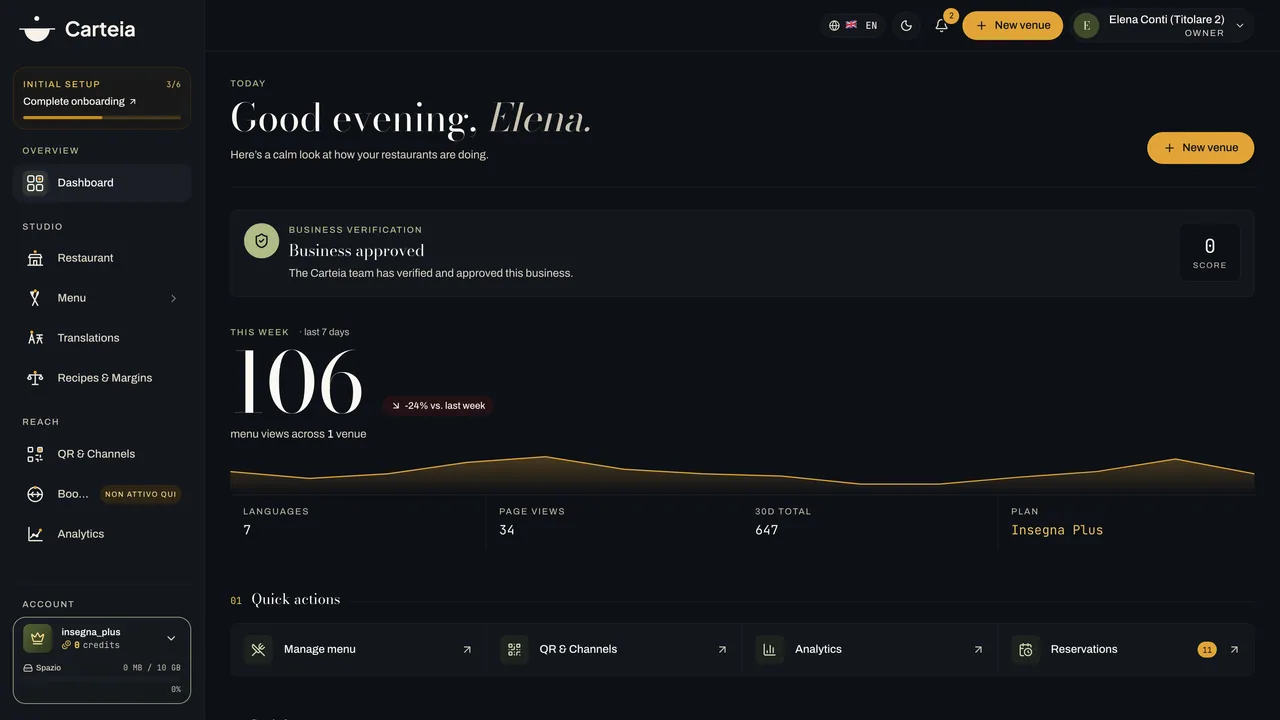
Task: Open Translations in the sidebar
Action: [x=102, y=338]
